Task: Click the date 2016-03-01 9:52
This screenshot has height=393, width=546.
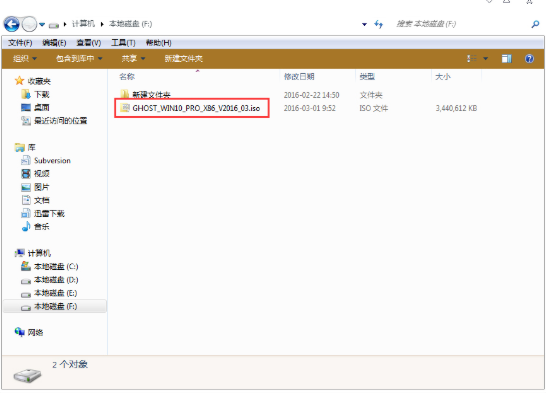Action: [x=310, y=108]
